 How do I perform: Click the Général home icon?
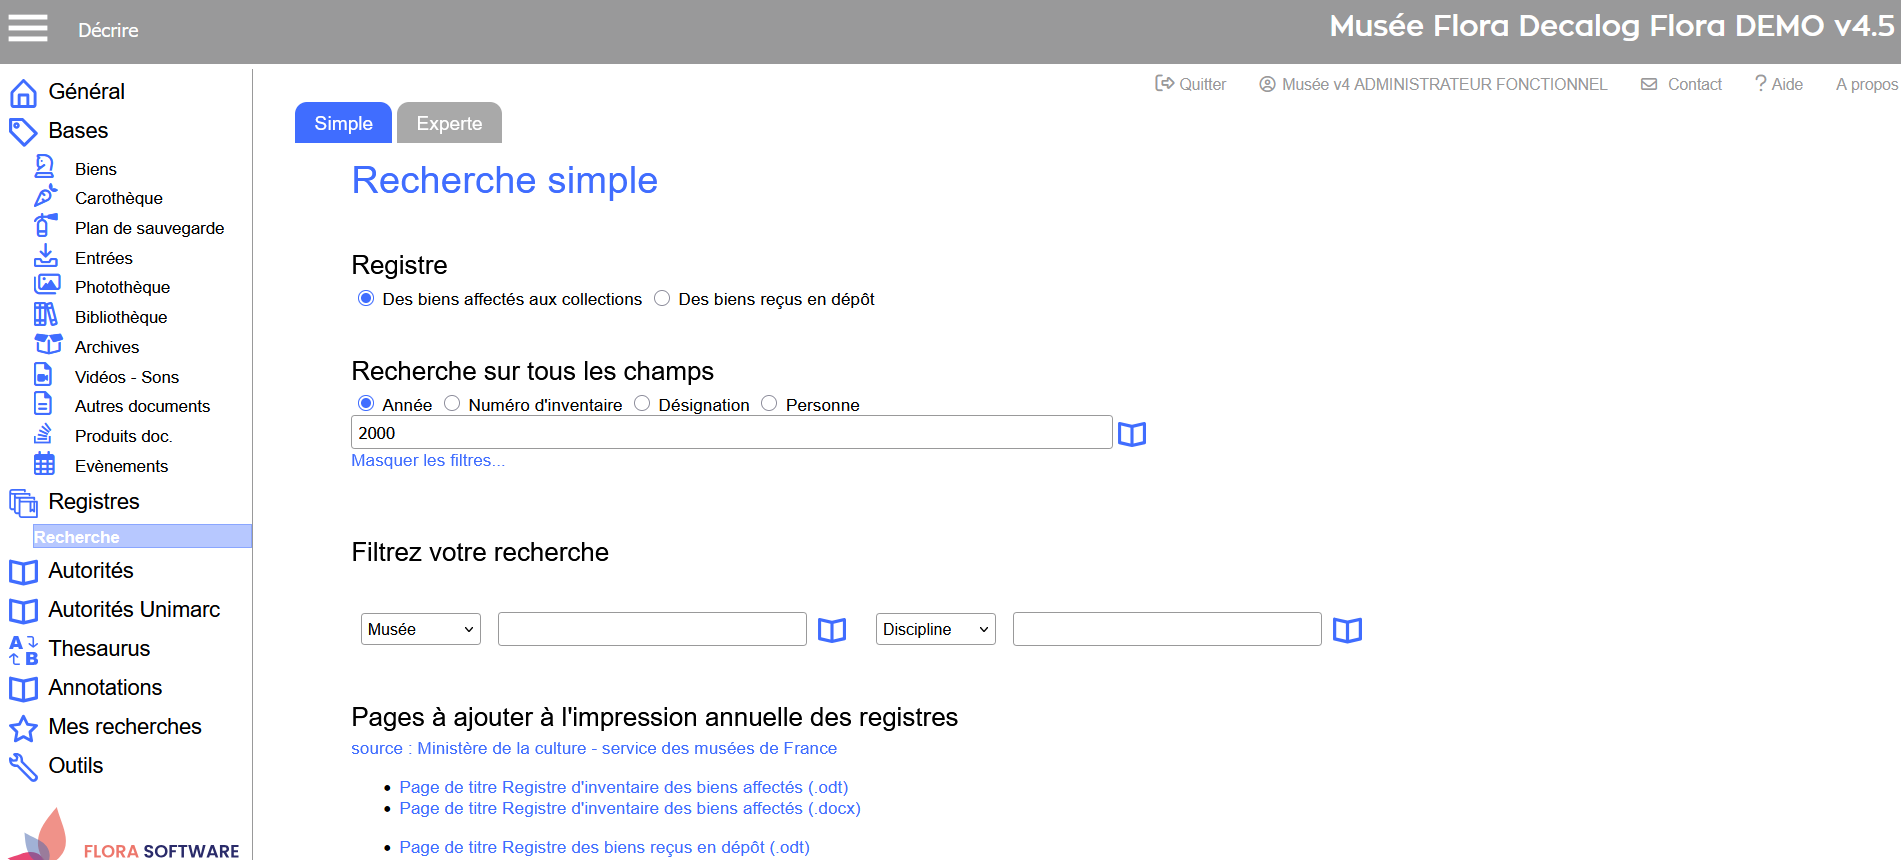point(23,93)
